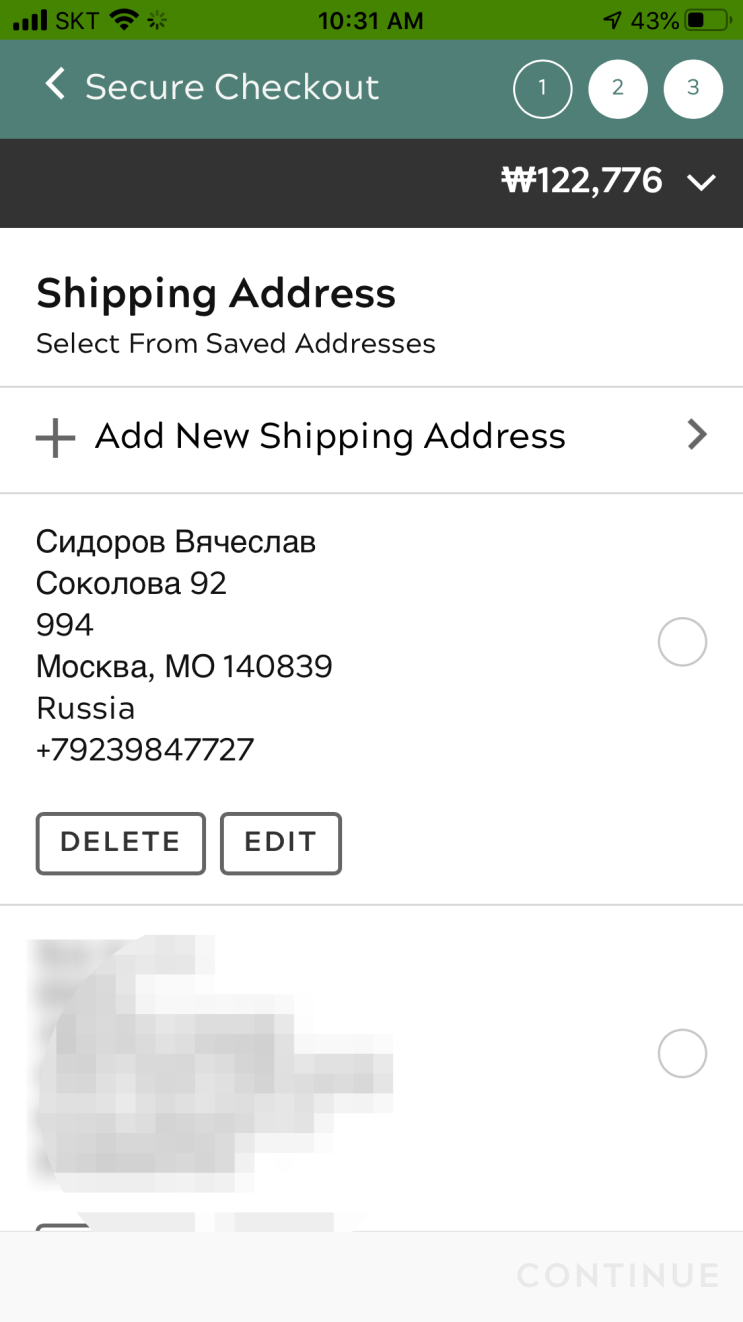Image resolution: width=743 pixels, height=1322 pixels.
Task: Go to checkout step 2 circle
Action: (x=618, y=89)
